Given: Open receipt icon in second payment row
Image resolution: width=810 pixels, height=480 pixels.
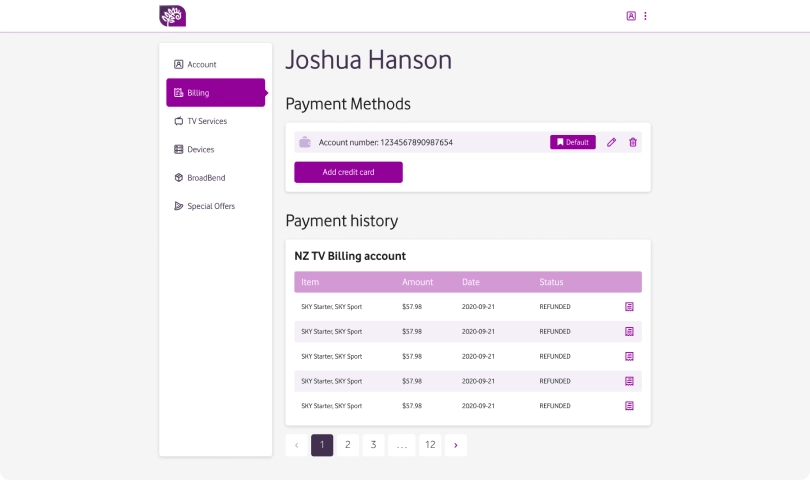Looking at the screenshot, I should pyautogui.click(x=629, y=331).
